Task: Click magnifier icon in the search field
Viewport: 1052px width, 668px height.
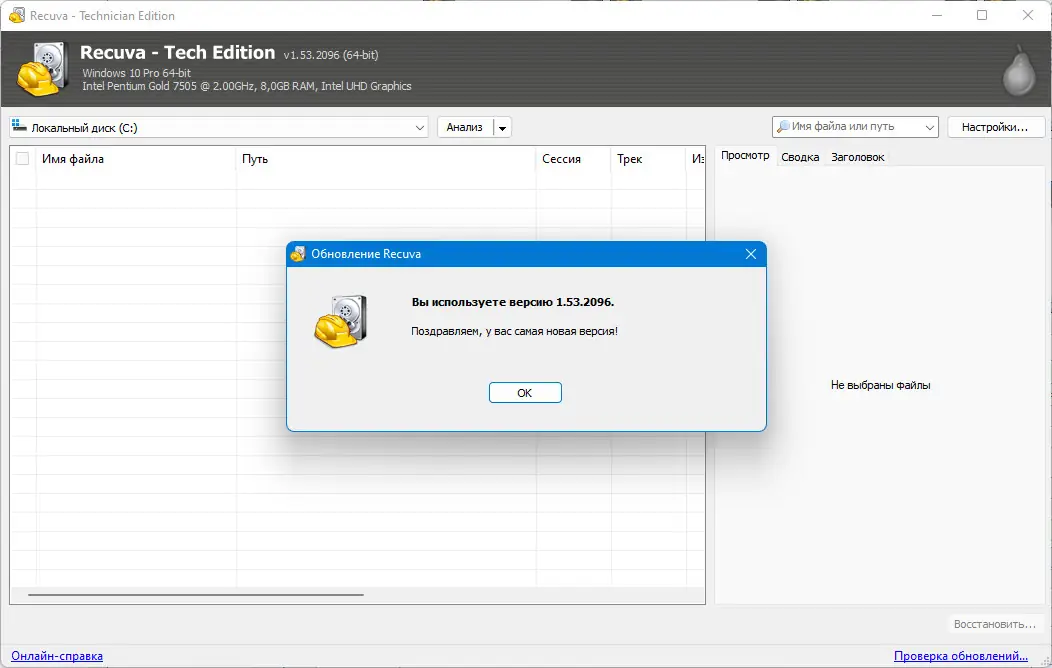Action: pyautogui.click(x=782, y=126)
